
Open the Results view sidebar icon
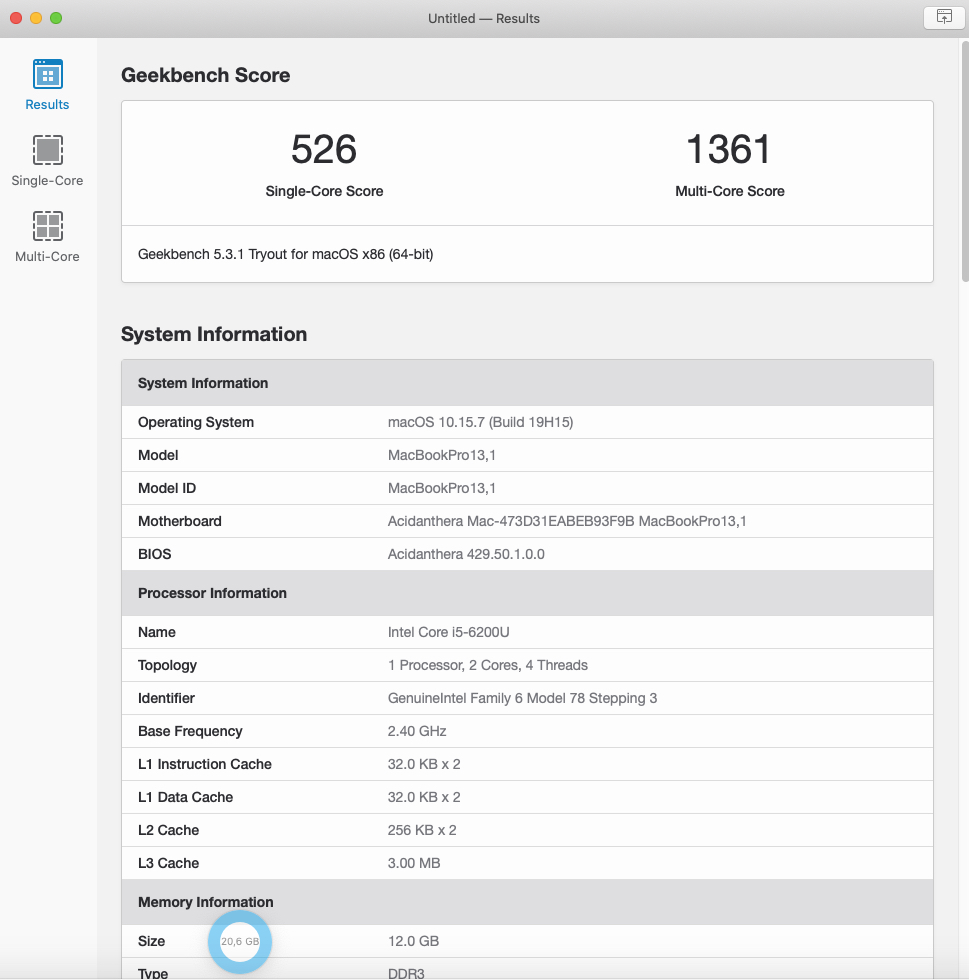(x=47, y=75)
